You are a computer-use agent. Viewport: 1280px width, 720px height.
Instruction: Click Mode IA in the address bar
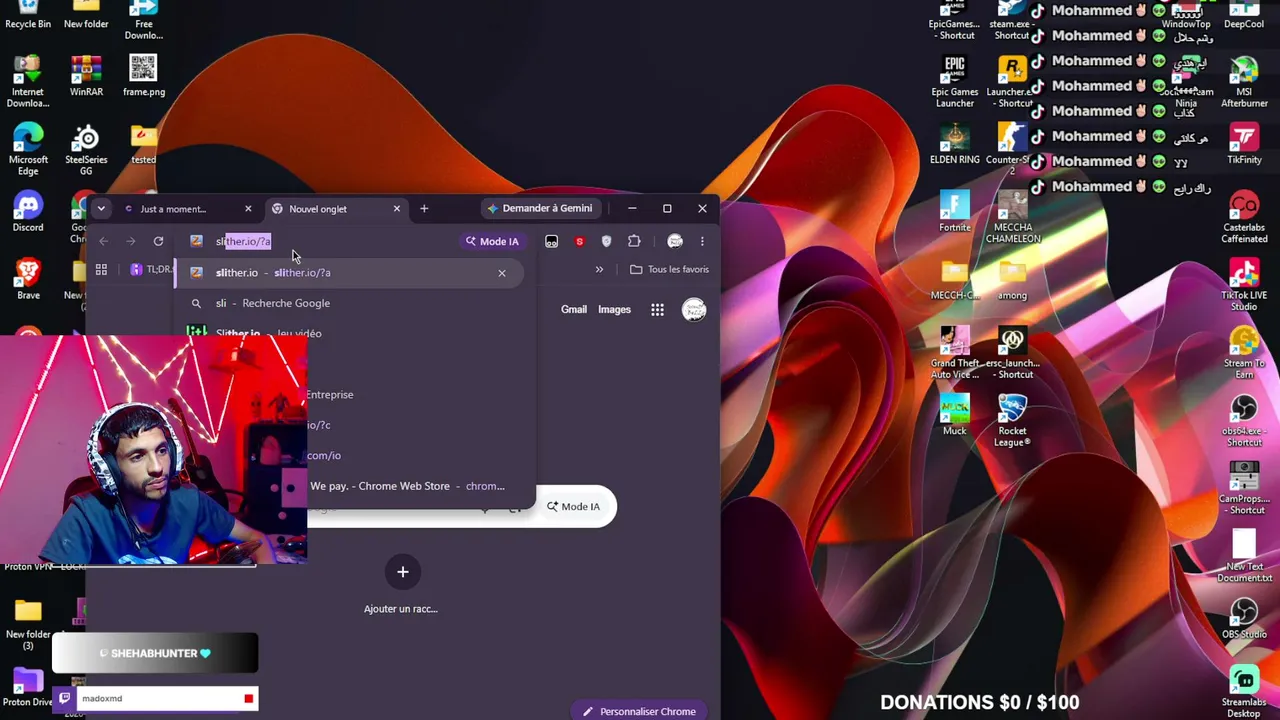(492, 241)
